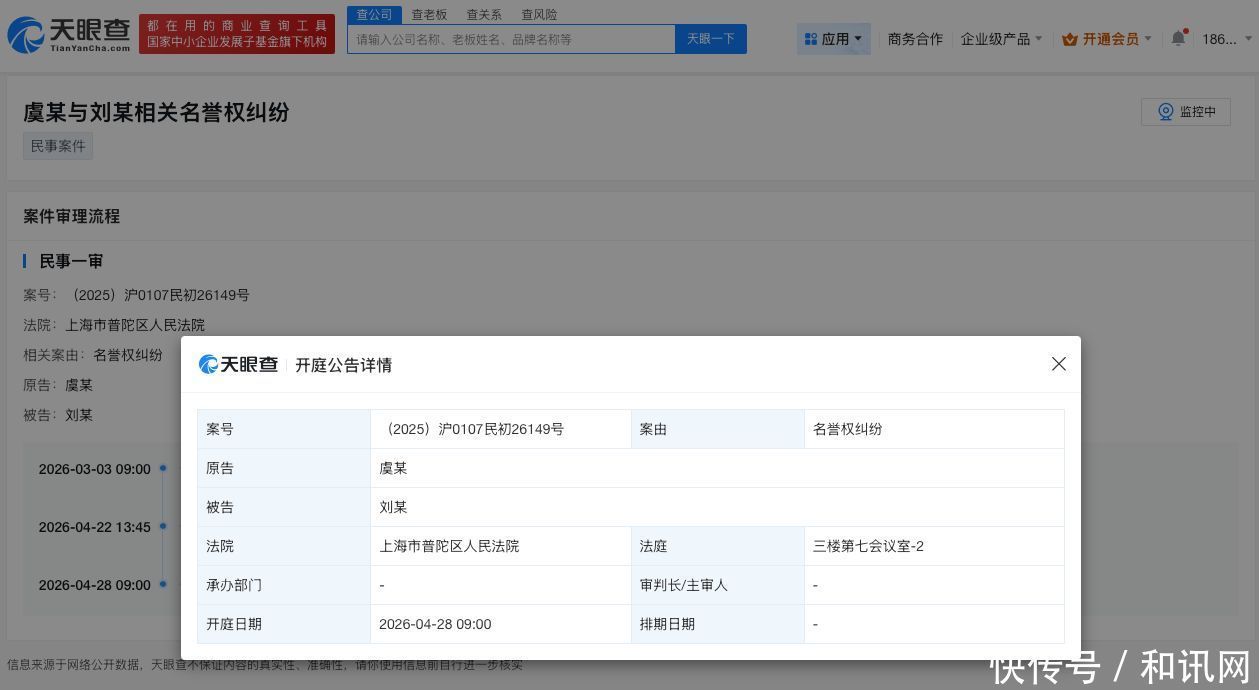
Task: Click the 监控中 monitoring button
Action: [1186, 112]
